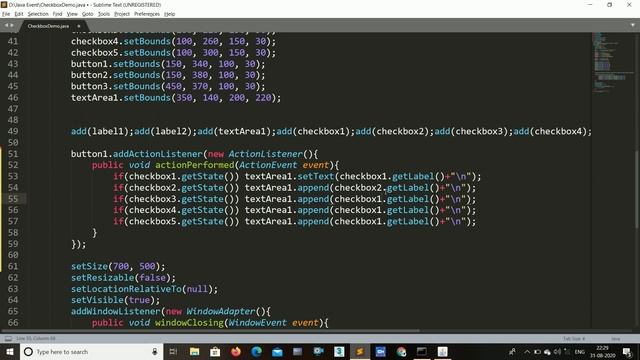Open the File menu

click(x=6, y=14)
